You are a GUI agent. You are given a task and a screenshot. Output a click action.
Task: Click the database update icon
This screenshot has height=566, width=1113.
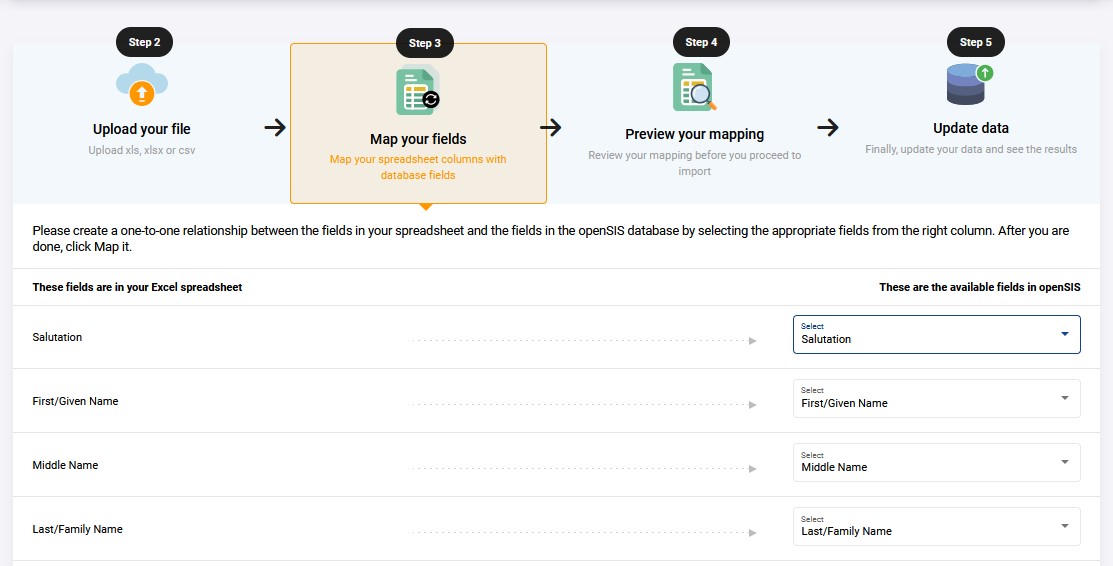(970, 84)
